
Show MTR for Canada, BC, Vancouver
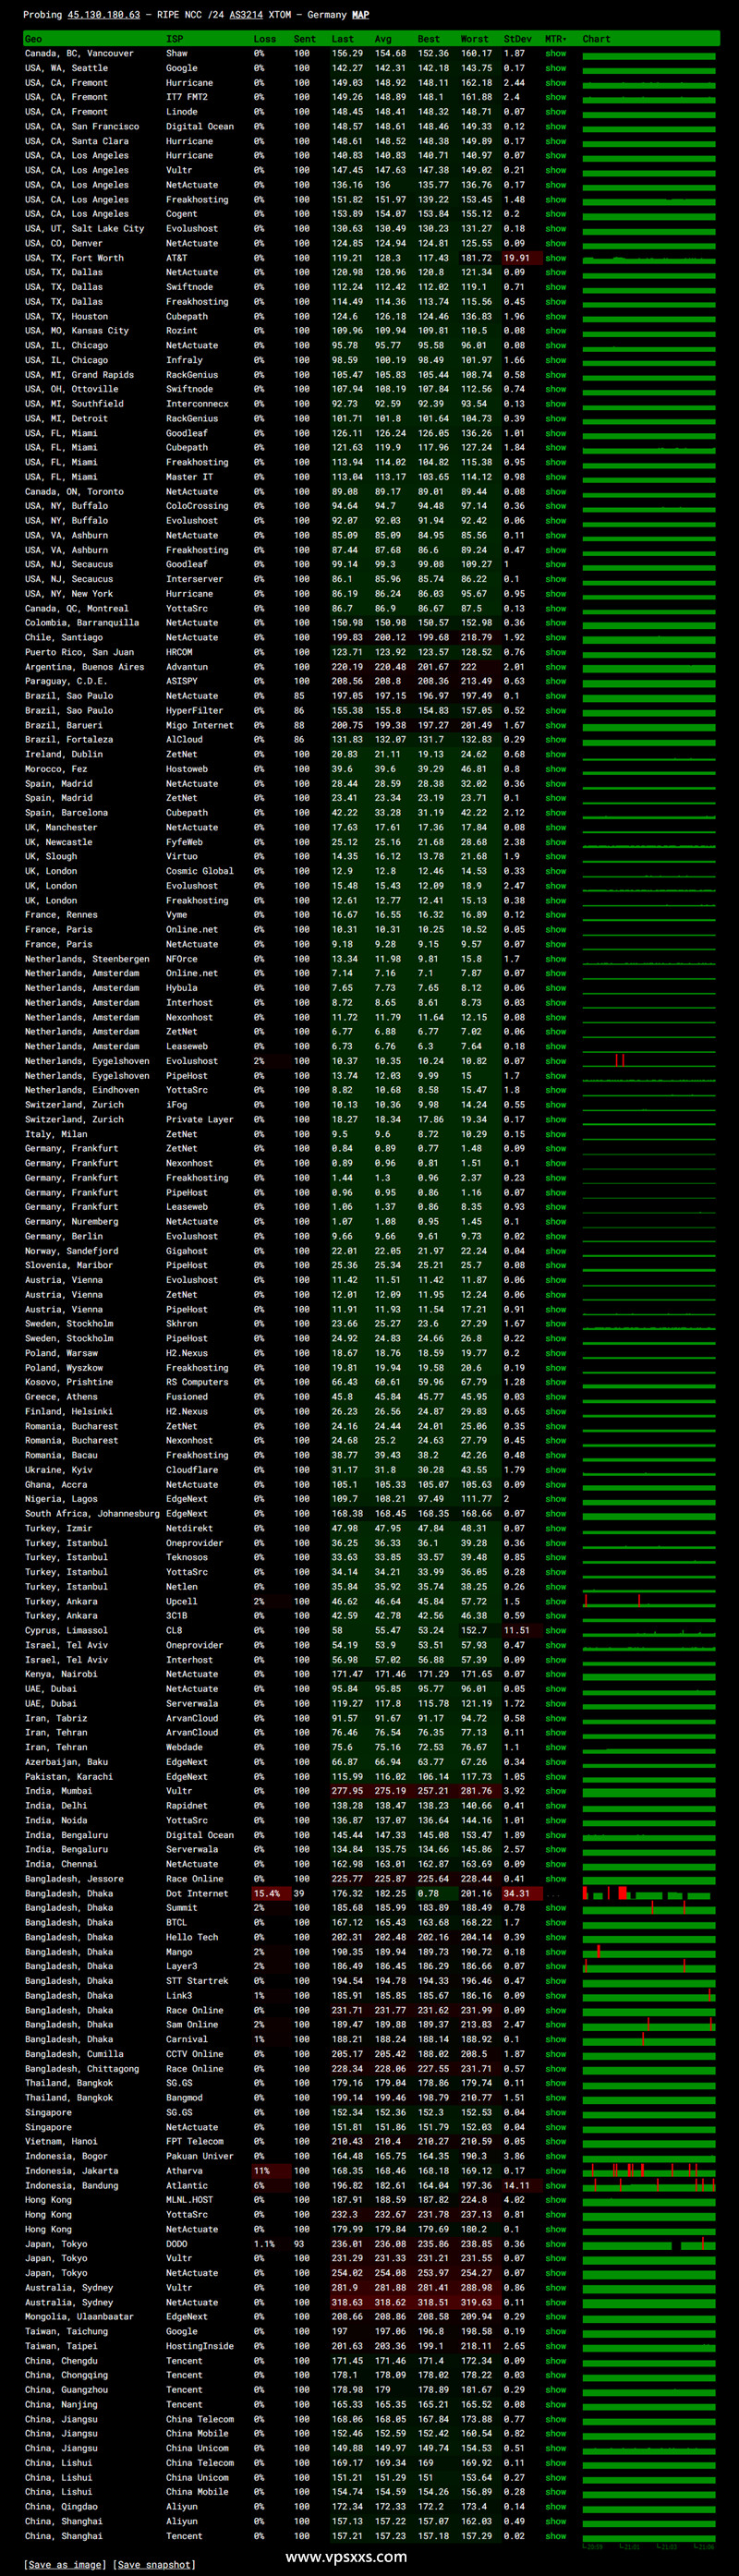555,54
